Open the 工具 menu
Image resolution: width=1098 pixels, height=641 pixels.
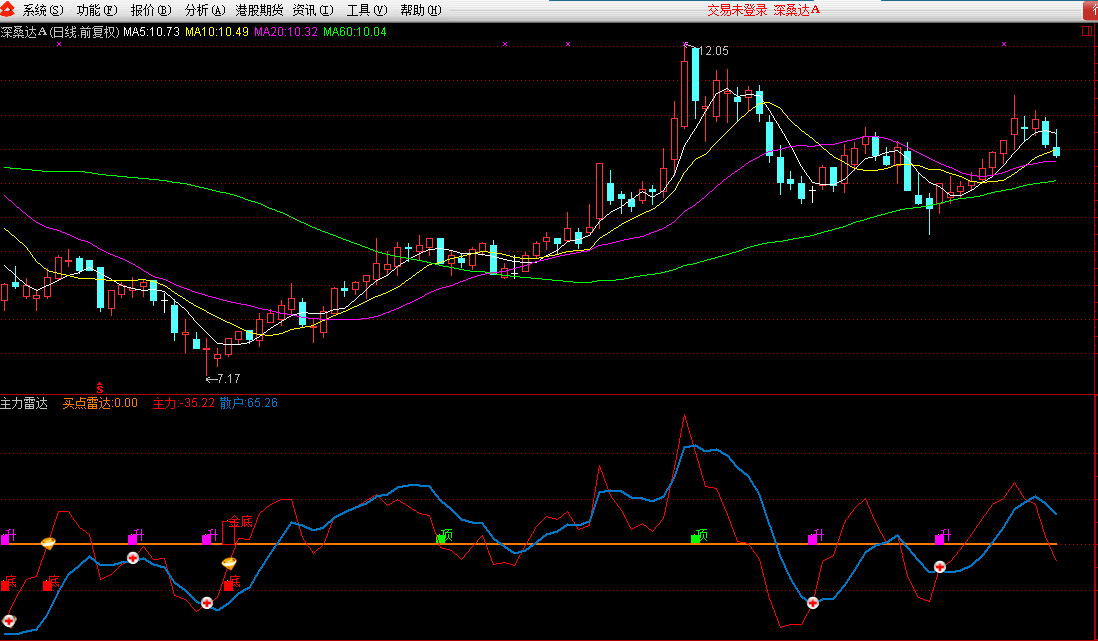366,10
